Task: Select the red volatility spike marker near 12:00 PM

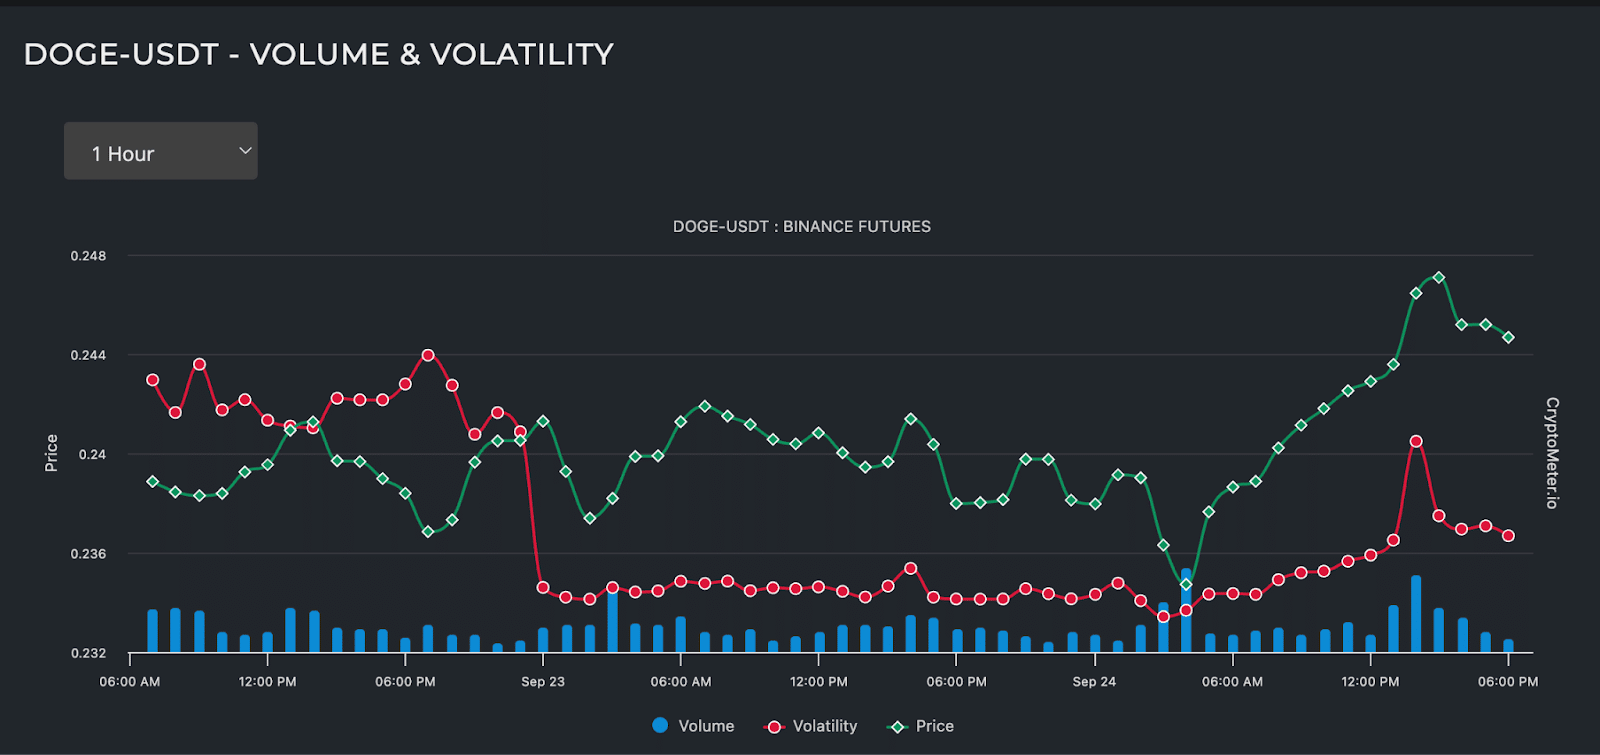Action: point(1416,440)
